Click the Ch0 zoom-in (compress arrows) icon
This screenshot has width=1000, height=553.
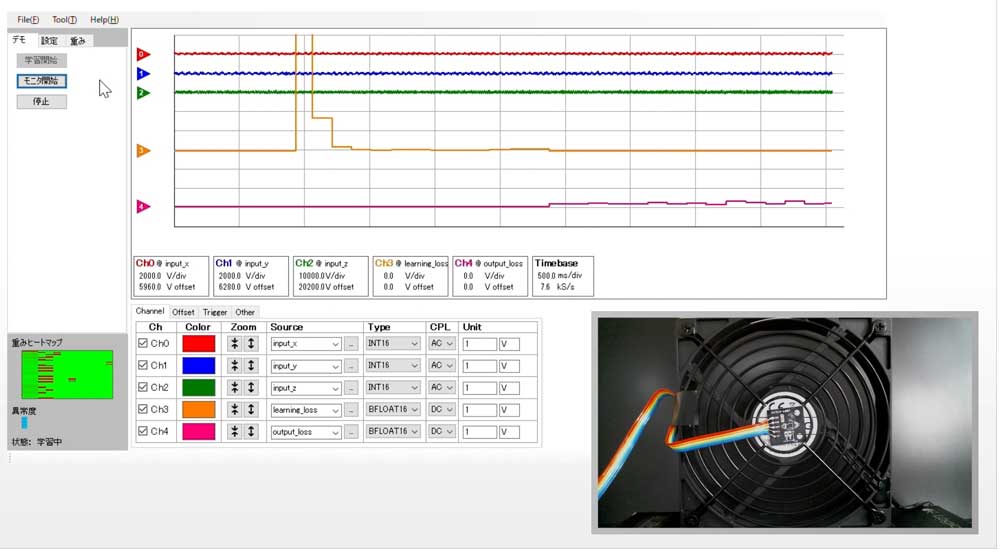pos(235,343)
